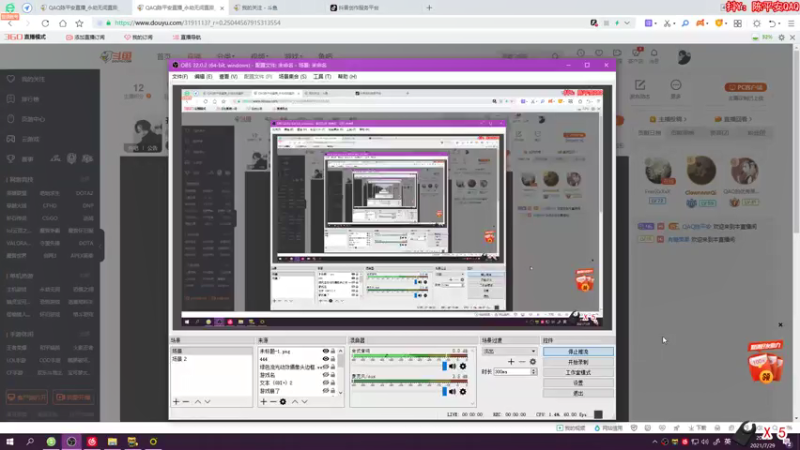Open 我的订阅 bookmark link

pyautogui.click(x=138, y=37)
